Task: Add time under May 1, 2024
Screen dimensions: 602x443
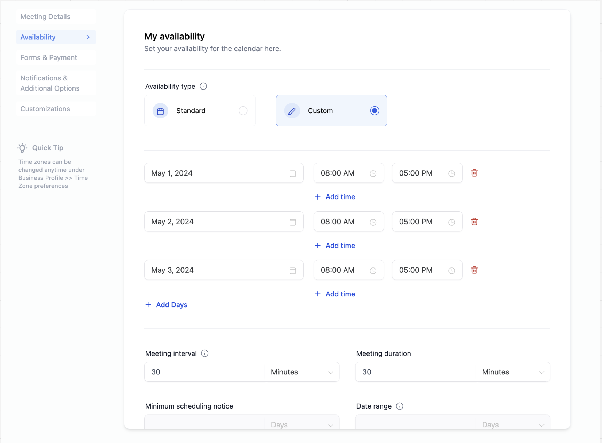Action: tap(335, 197)
